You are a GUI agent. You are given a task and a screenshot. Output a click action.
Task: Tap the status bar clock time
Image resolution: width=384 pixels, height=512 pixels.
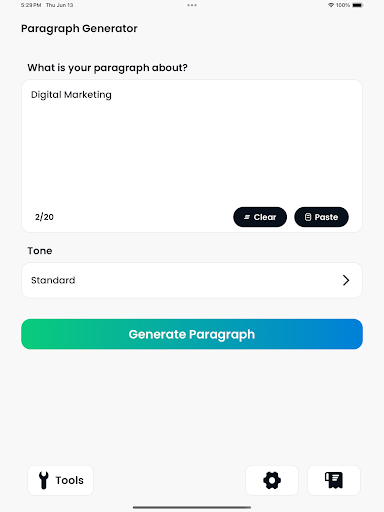31,5
